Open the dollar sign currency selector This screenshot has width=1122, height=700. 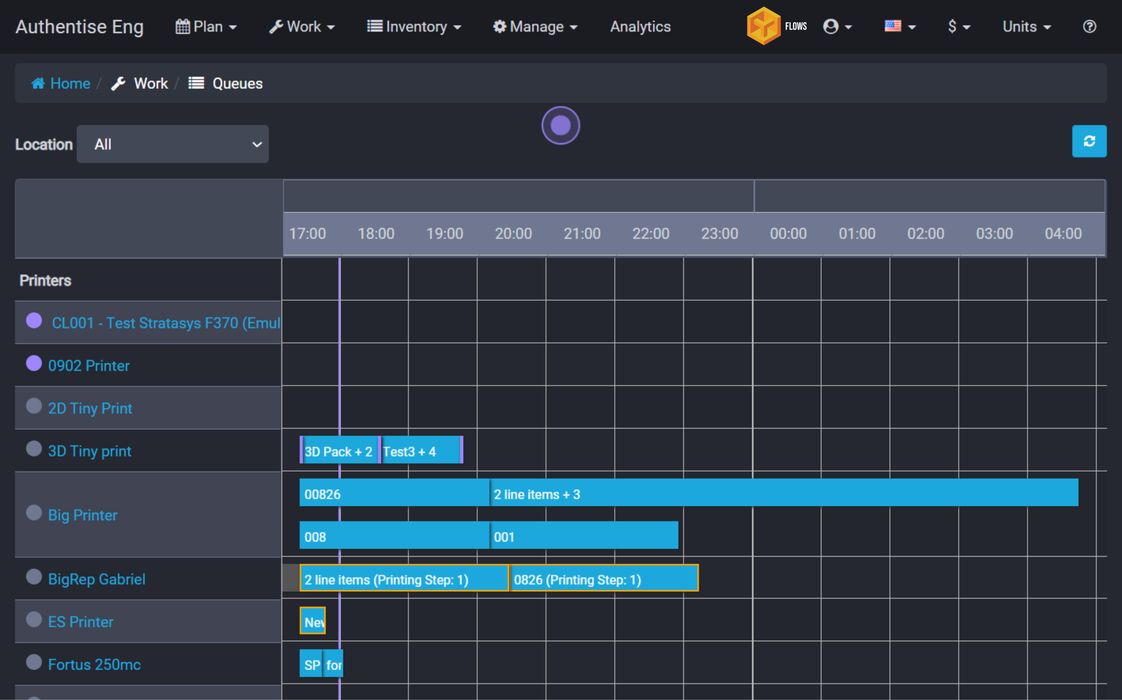coord(953,27)
